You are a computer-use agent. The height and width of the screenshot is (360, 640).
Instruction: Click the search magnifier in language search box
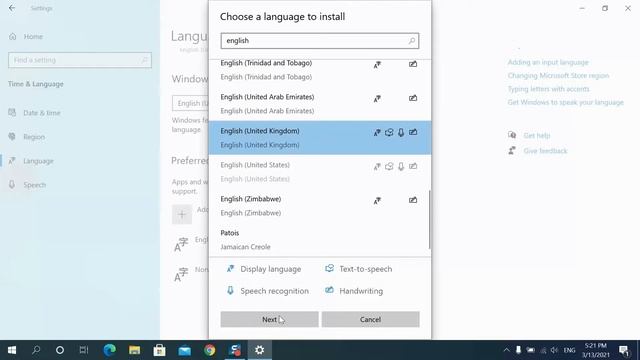click(x=411, y=41)
